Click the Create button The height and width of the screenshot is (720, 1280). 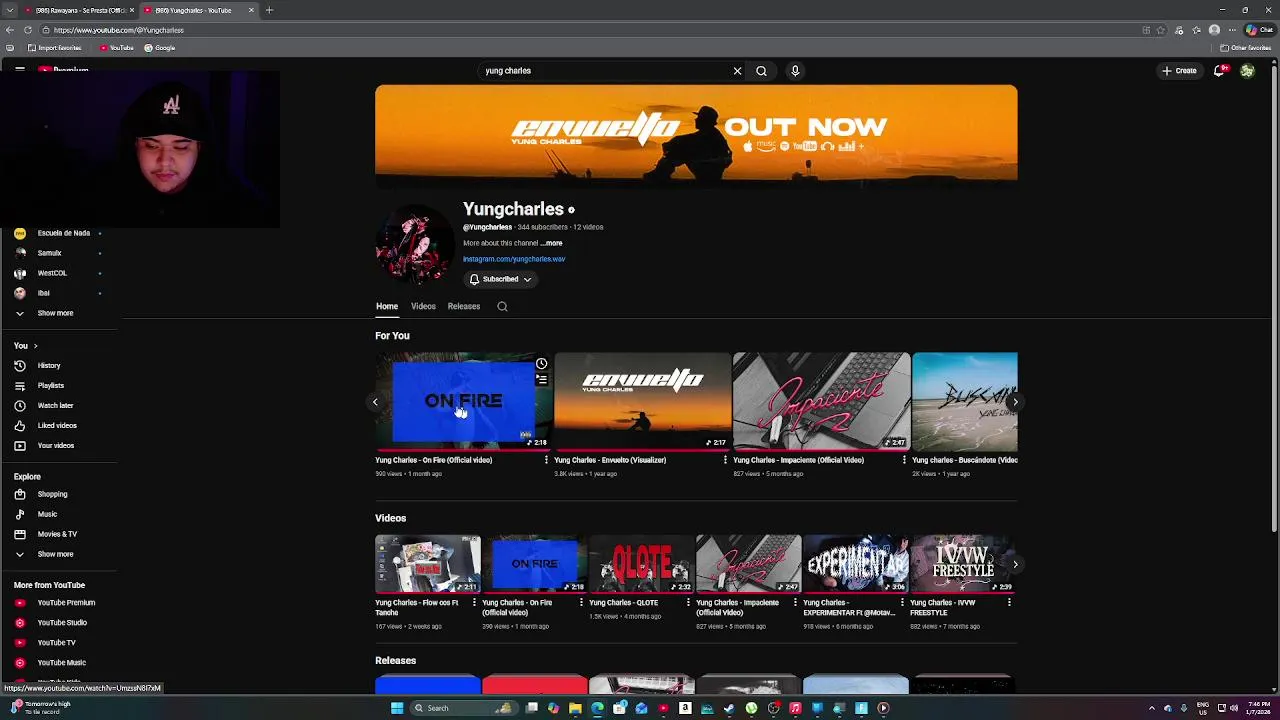pos(1180,71)
